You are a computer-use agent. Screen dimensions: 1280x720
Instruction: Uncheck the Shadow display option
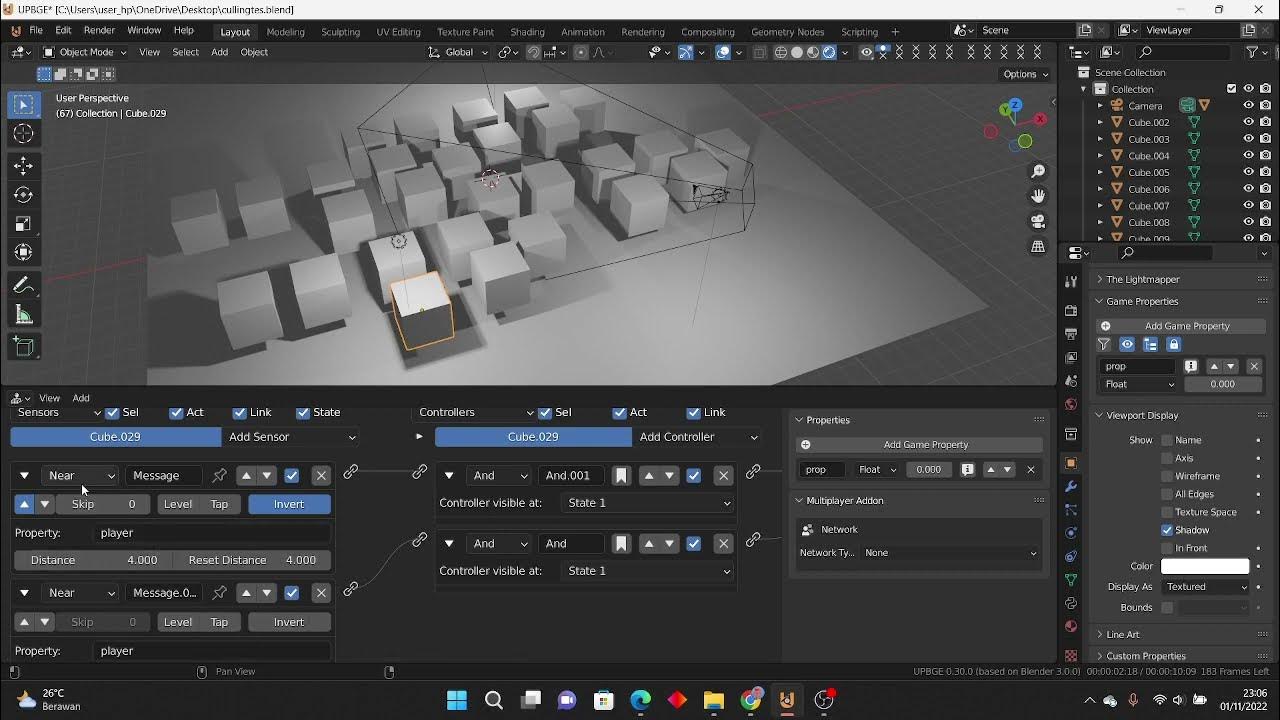[x=1167, y=530]
